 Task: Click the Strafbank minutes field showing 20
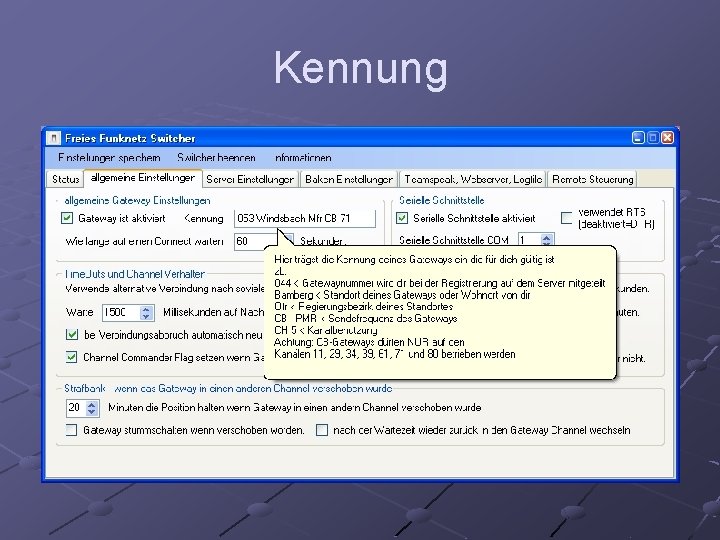click(x=76, y=408)
